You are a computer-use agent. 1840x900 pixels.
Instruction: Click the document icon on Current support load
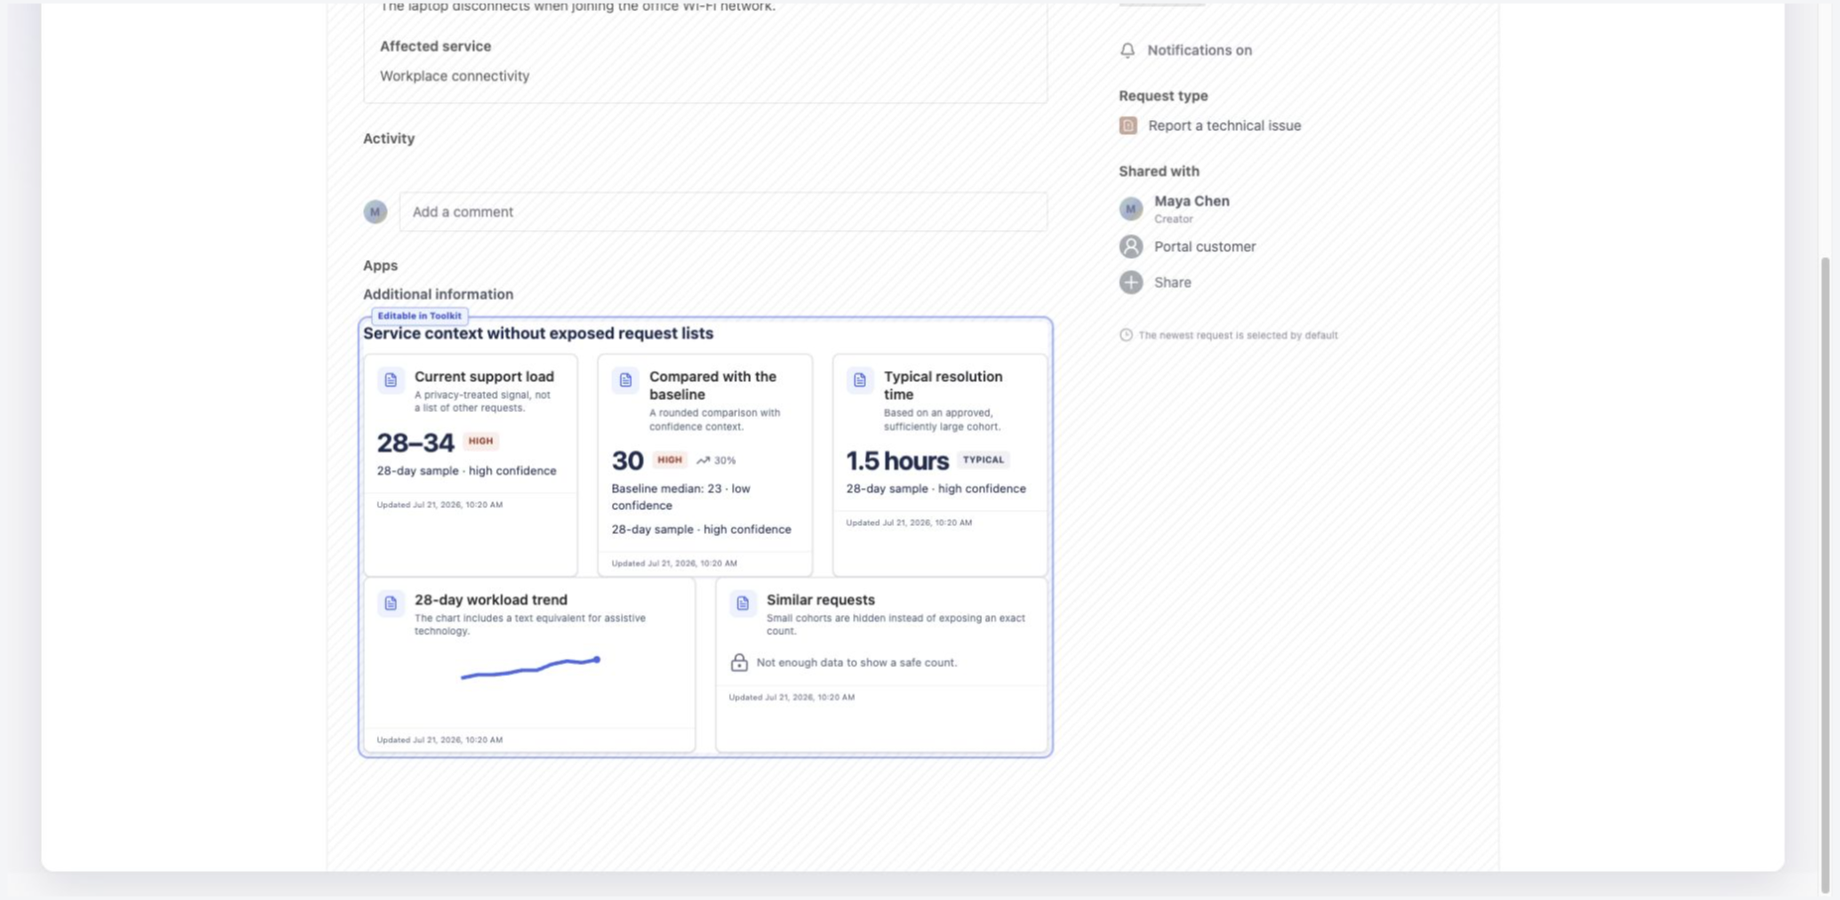391,380
